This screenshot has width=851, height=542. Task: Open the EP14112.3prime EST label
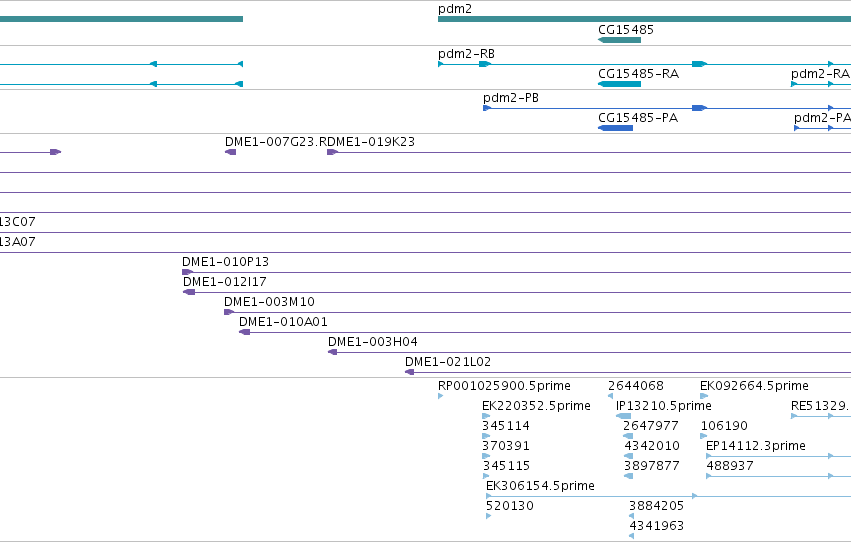[755, 446]
